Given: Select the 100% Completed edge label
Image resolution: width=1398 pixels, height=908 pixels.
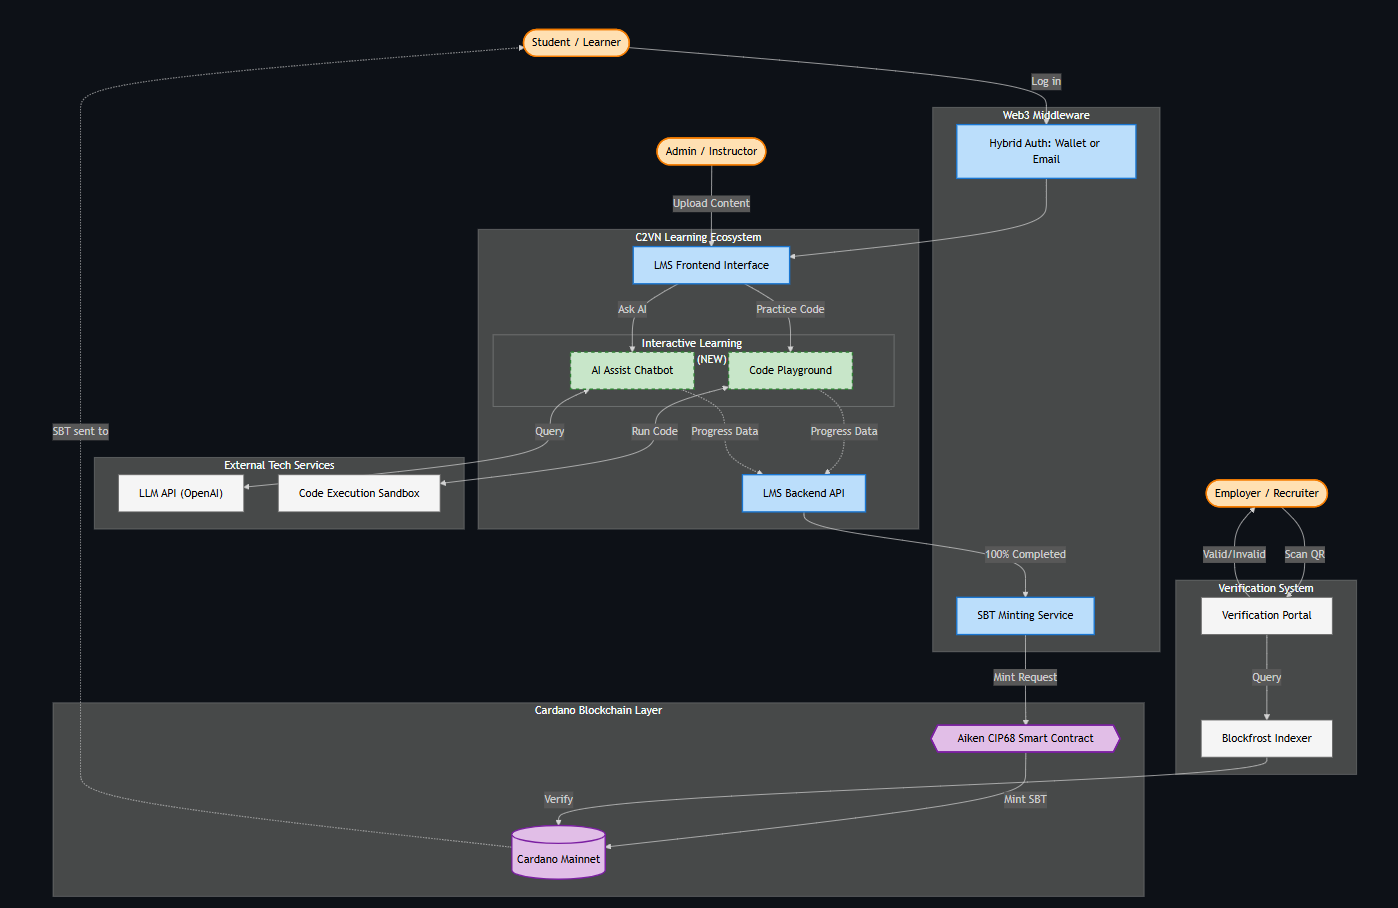Looking at the screenshot, I should 1025,555.
